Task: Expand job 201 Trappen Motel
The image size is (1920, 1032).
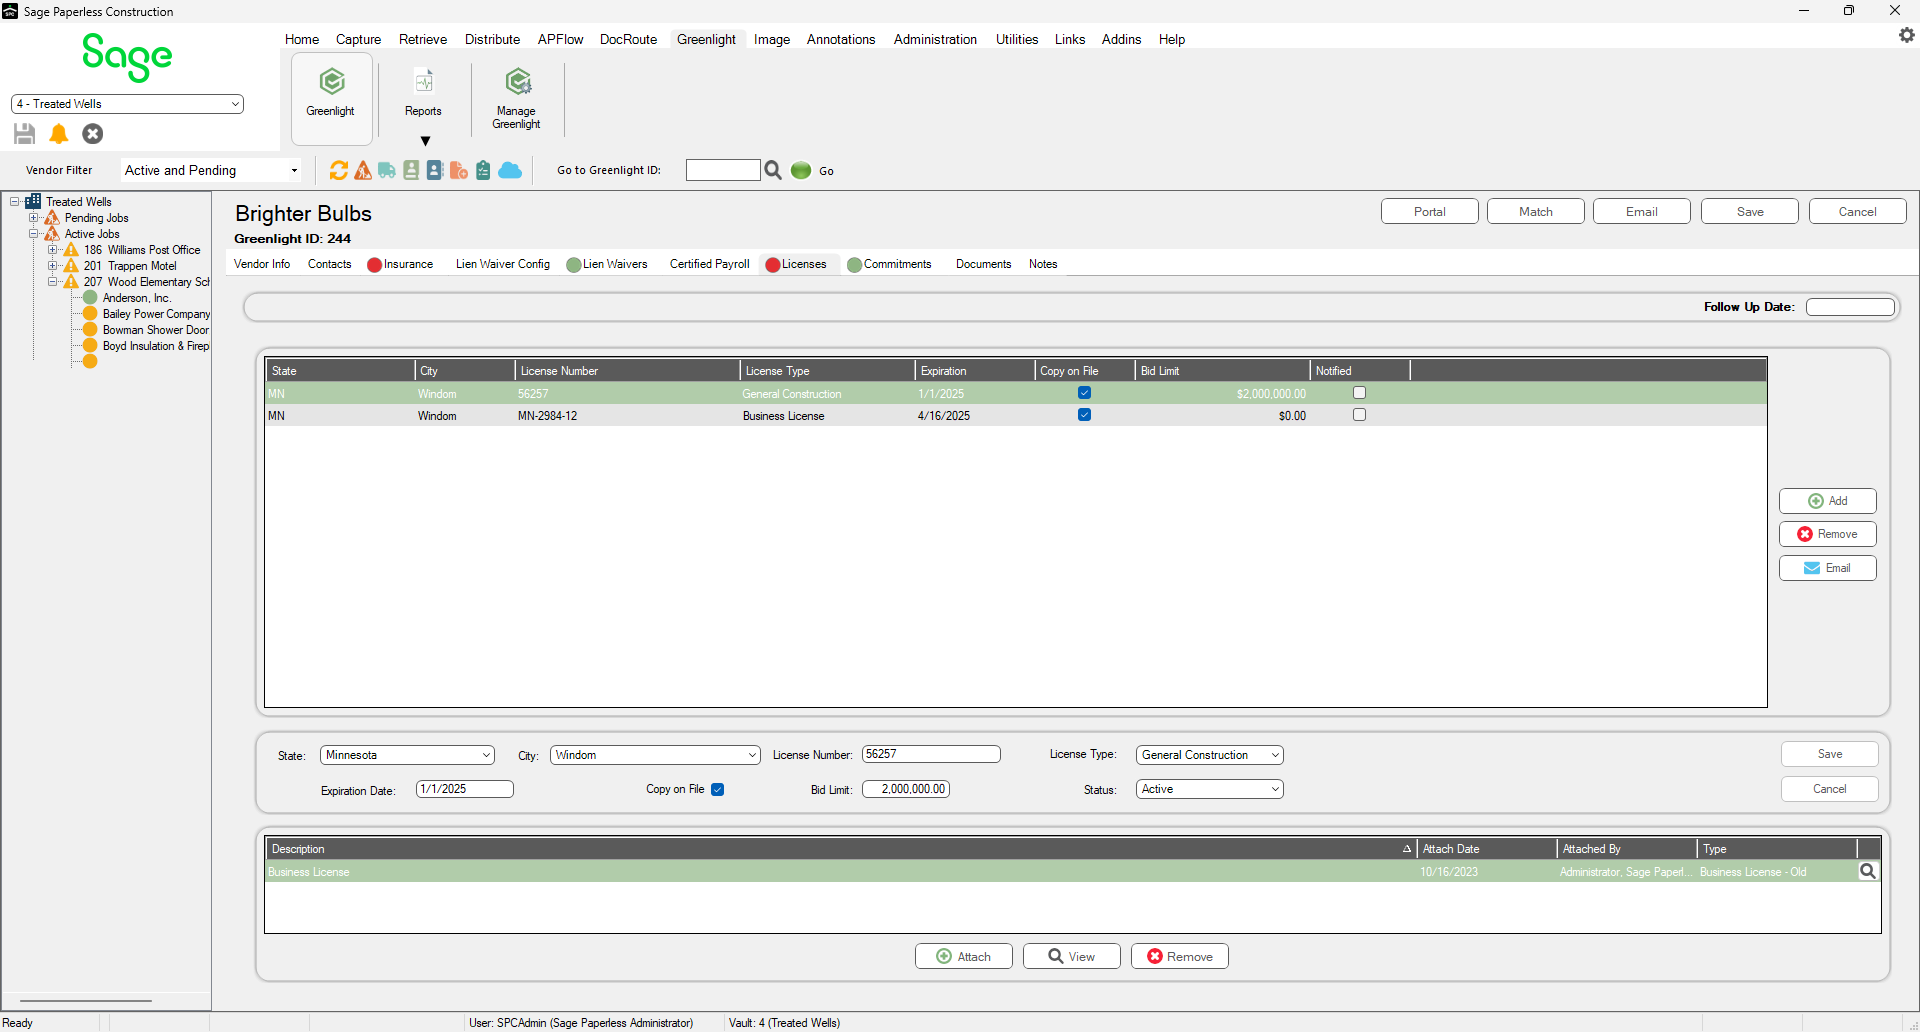Action: [x=53, y=266]
